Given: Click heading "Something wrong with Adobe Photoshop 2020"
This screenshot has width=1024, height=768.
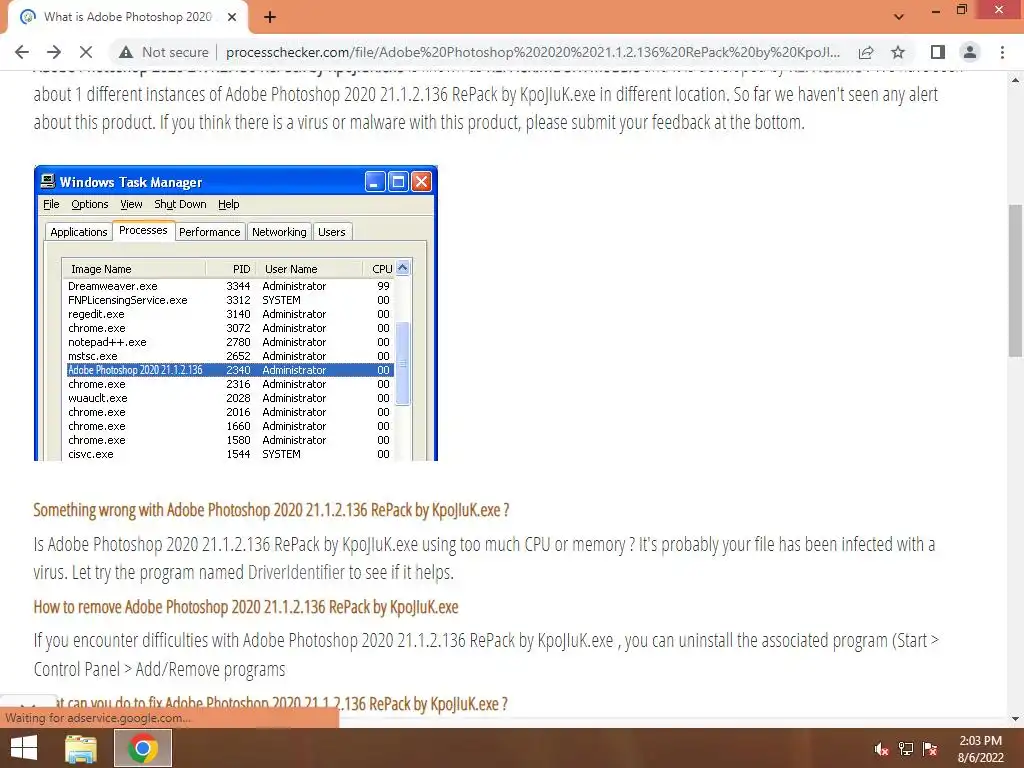Looking at the screenshot, I should [x=271, y=510].
